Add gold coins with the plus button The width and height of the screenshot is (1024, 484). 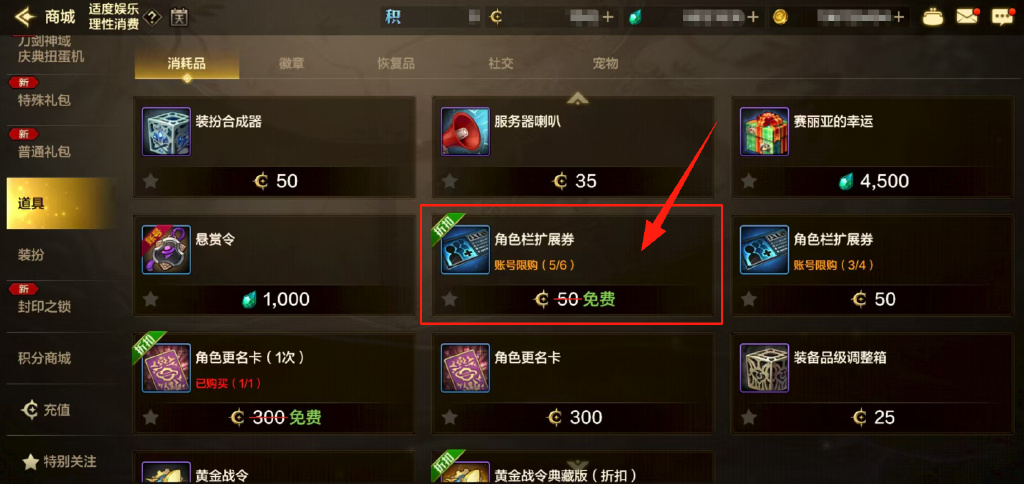pos(901,17)
